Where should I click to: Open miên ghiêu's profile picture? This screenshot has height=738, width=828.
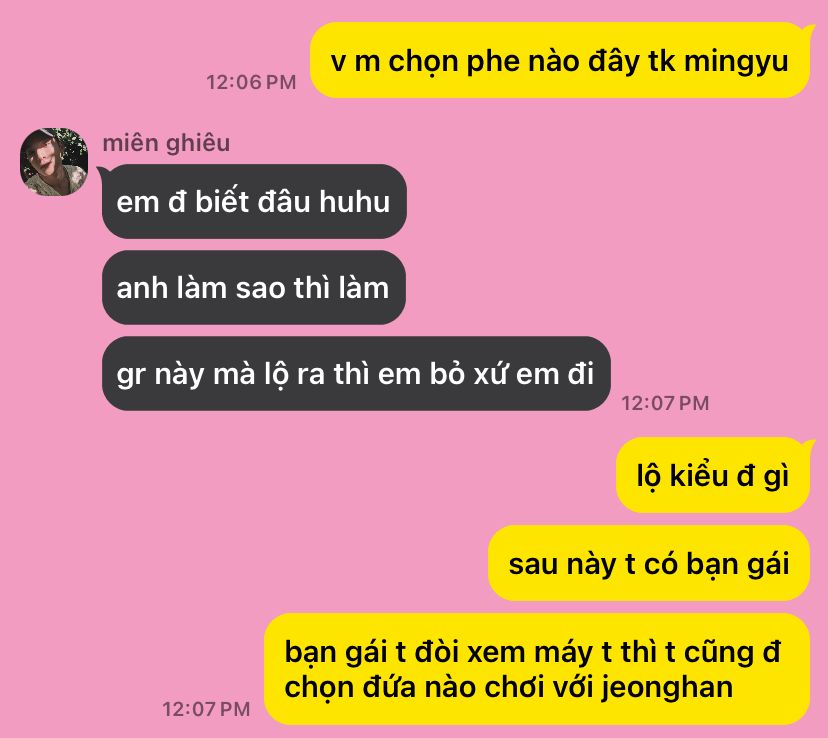pyautogui.click(x=54, y=162)
